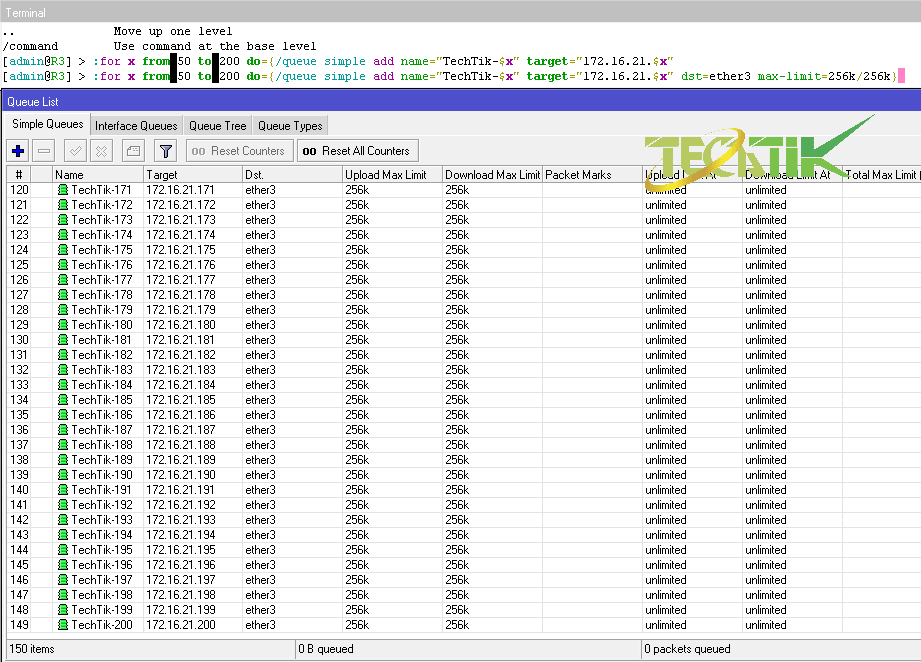This screenshot has height=662, width=921.
Task: Select queue icon of TechTik-183
Action: pos(63,369)
